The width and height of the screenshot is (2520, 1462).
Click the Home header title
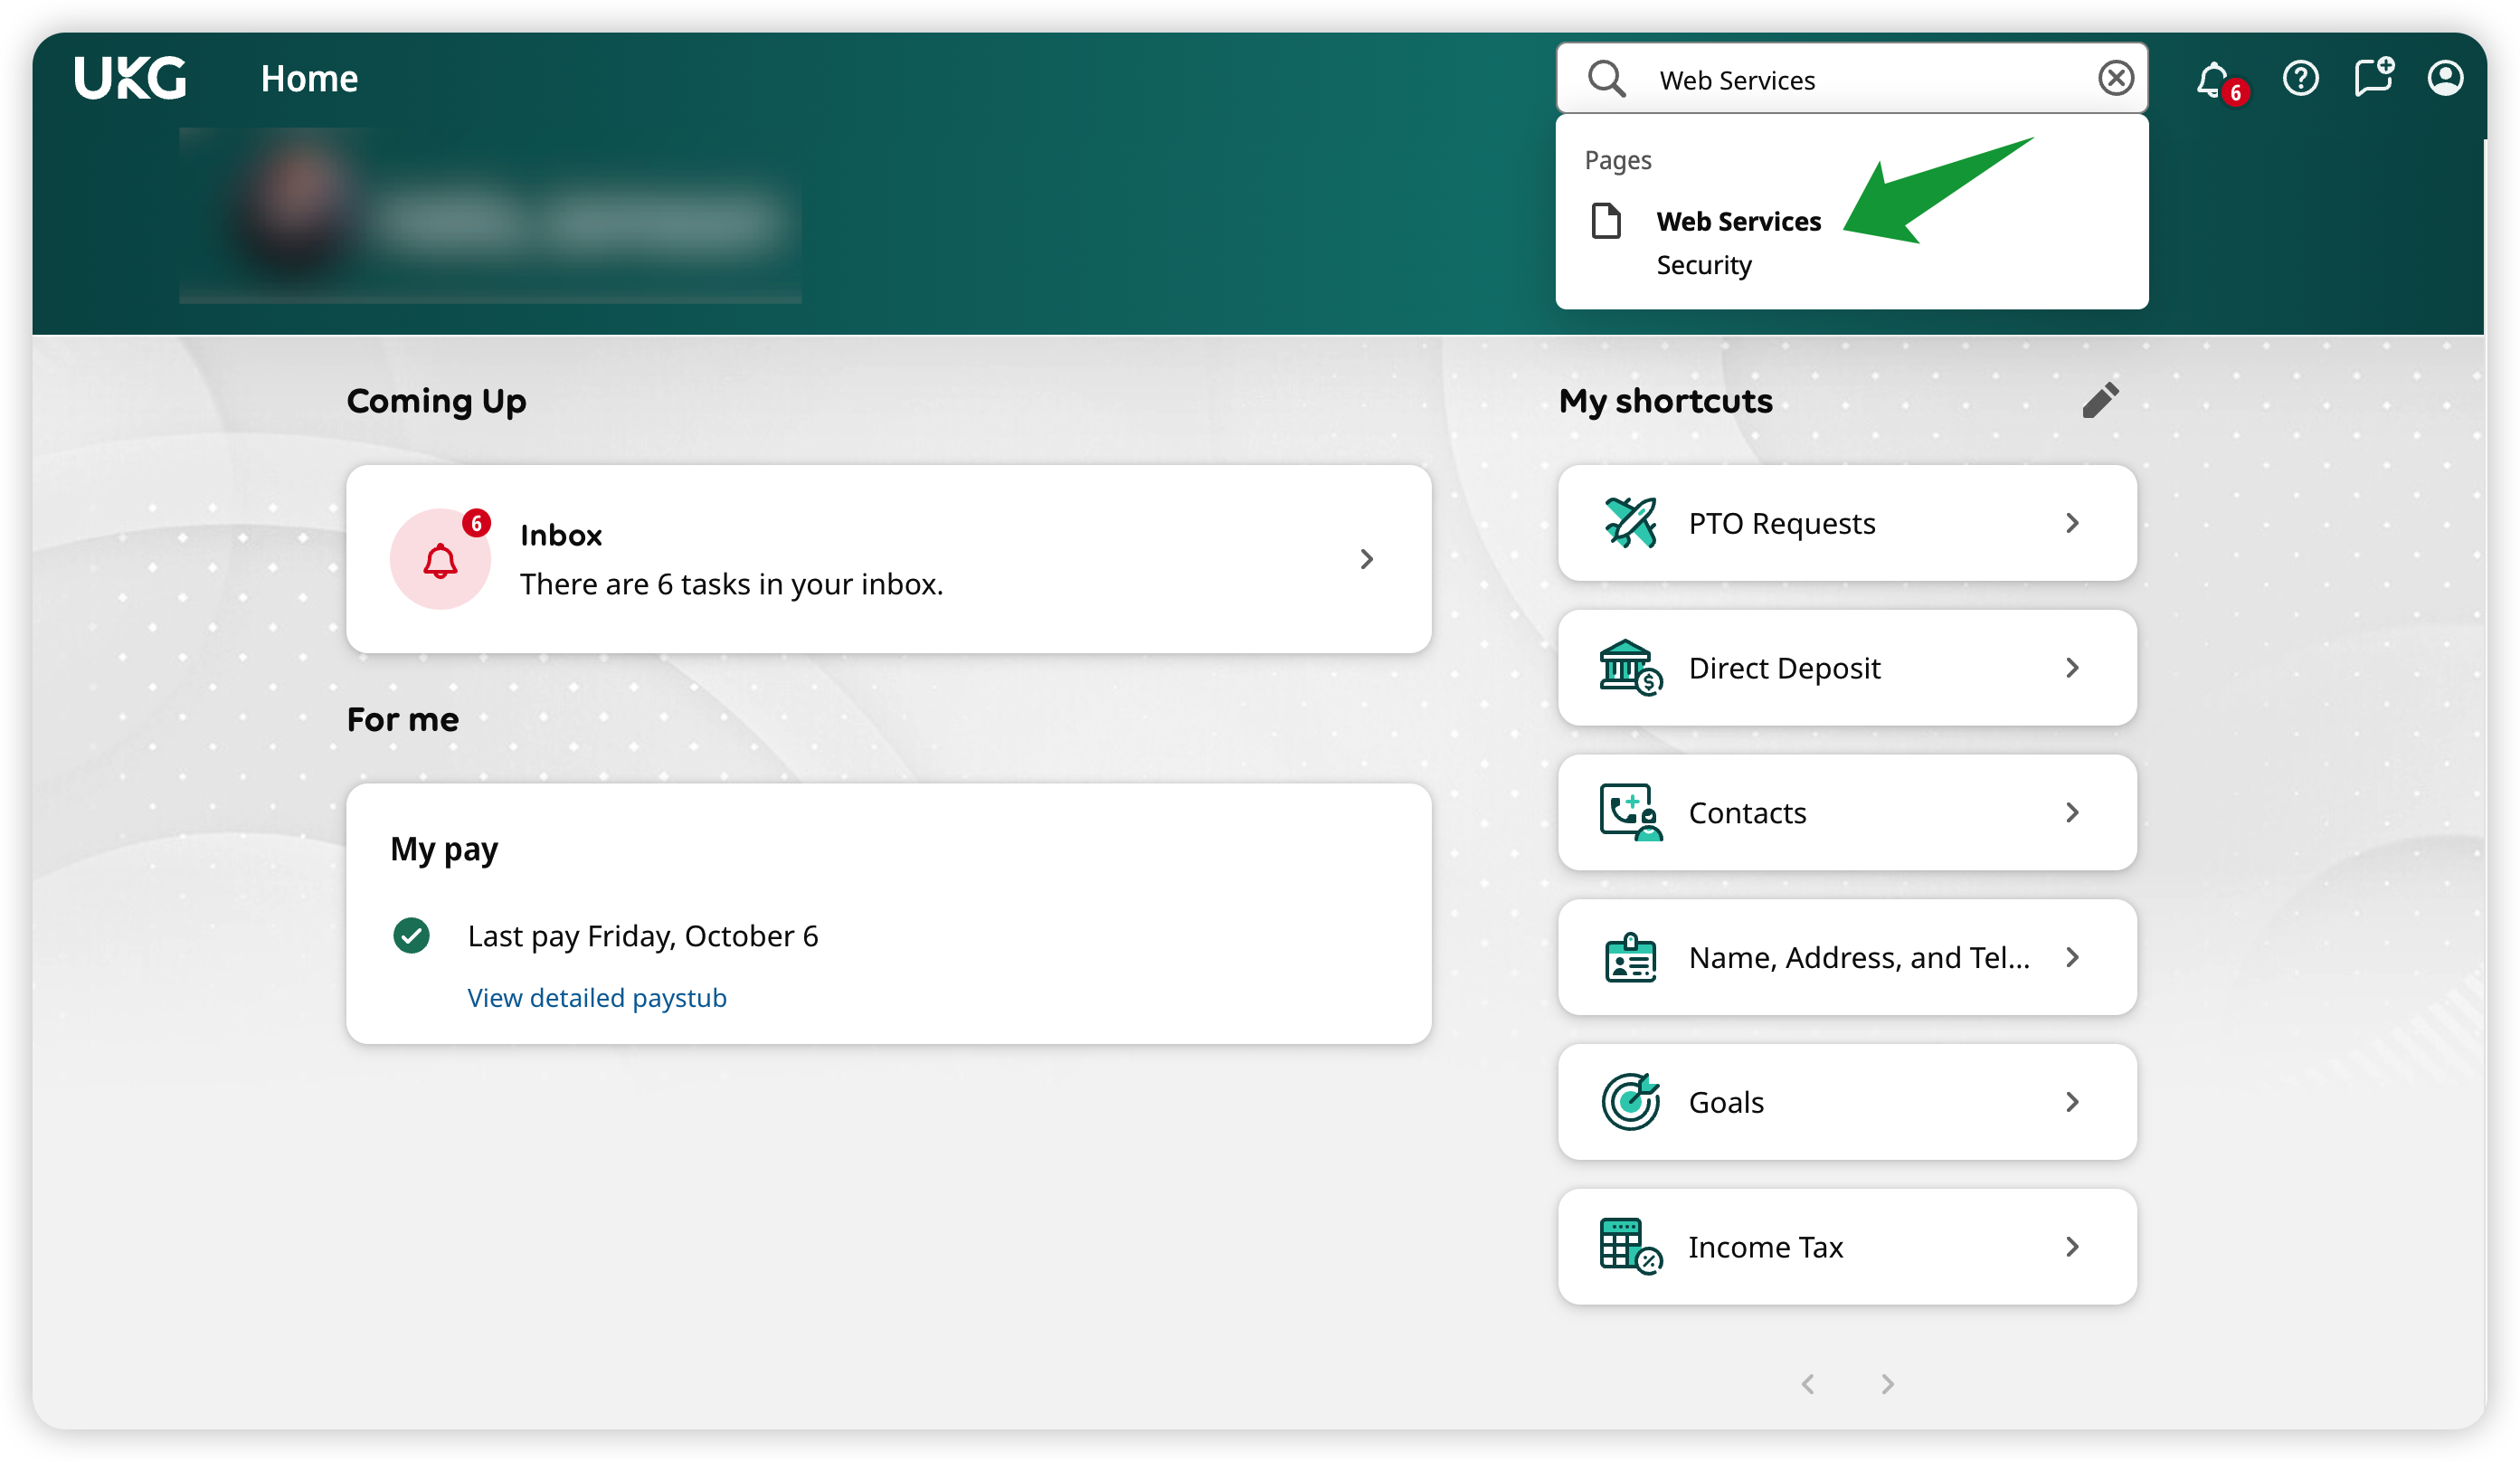coord(309,79)
